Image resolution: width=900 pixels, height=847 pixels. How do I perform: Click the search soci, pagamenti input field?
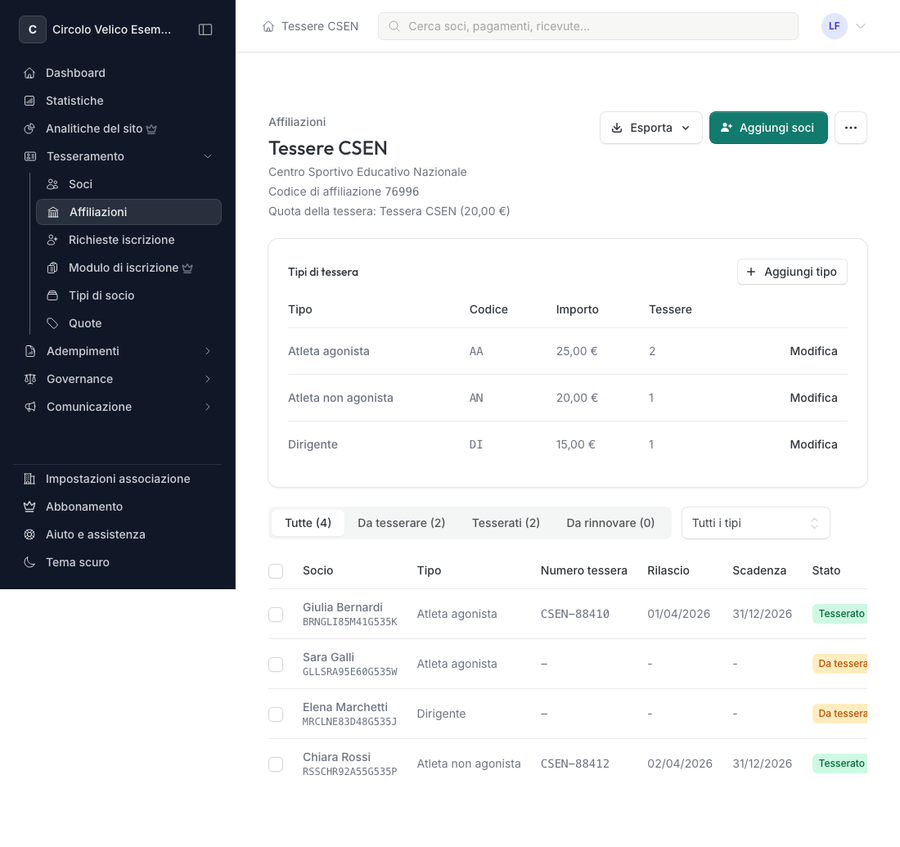pyautogui.click(x=588, y=26)
